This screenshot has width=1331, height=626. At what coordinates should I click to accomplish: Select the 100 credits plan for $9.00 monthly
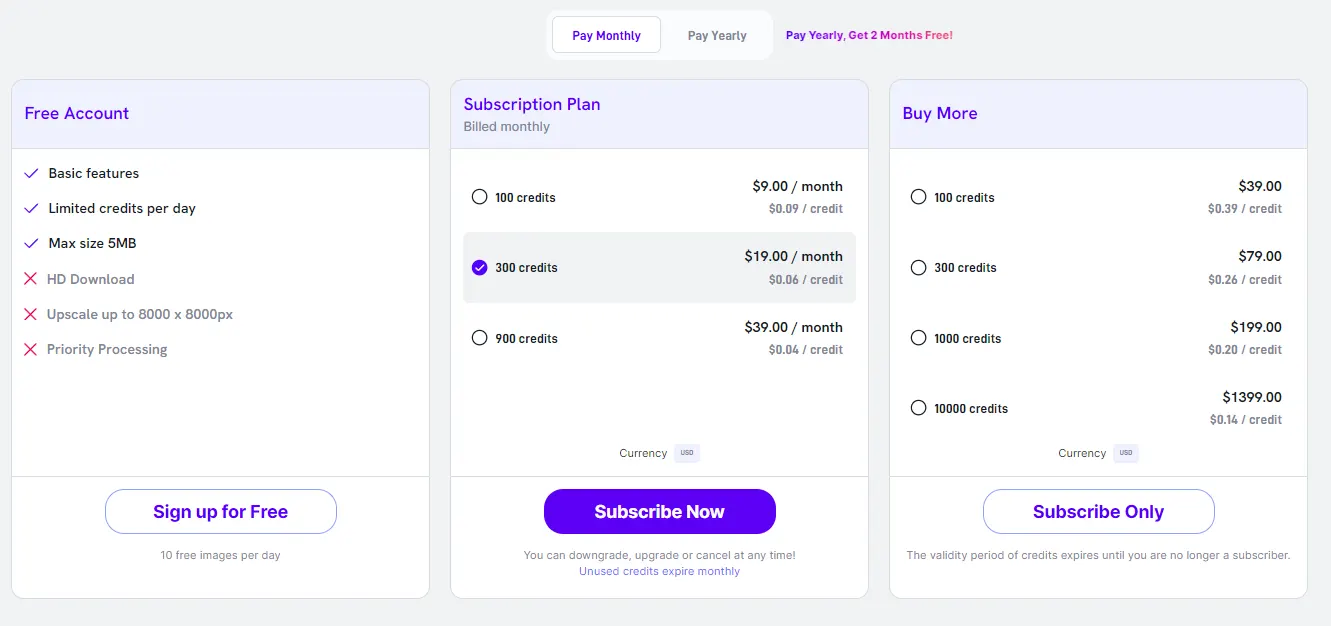(x=479, y=197)
